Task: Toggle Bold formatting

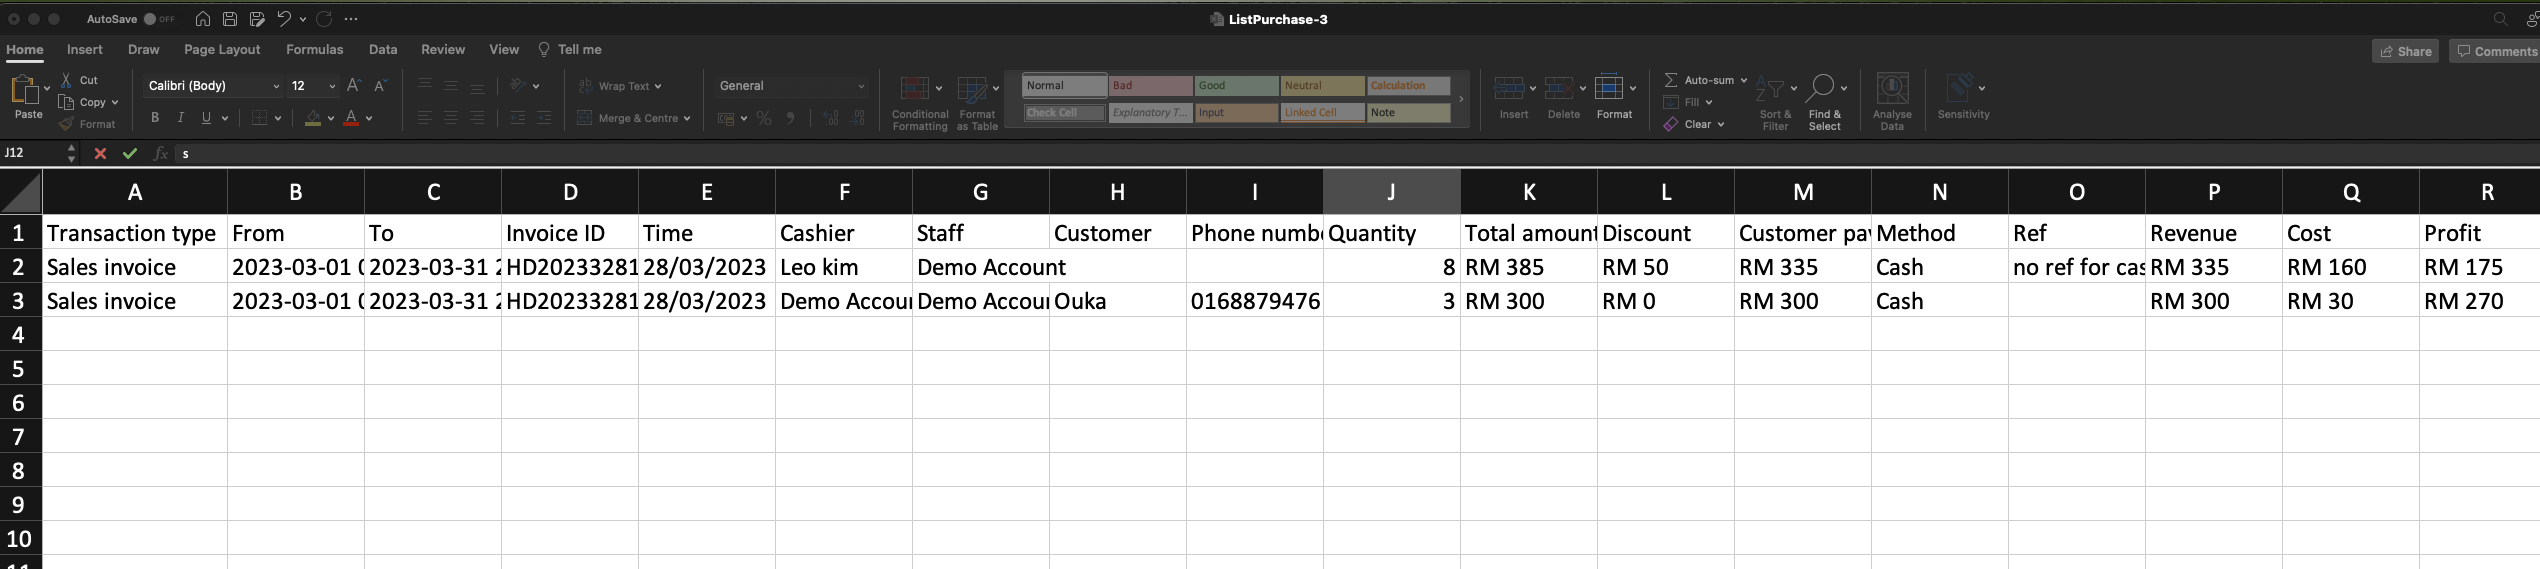Action: pos(155,118)
